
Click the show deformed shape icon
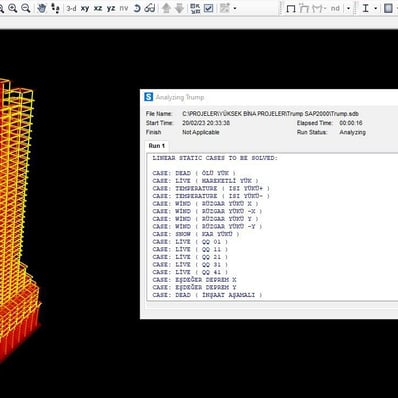[x=304, y=8]
